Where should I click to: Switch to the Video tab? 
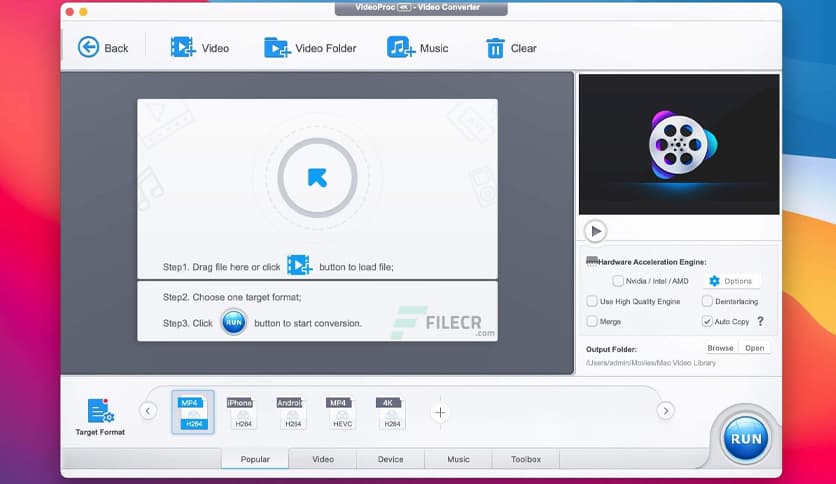tap(323, 459)
